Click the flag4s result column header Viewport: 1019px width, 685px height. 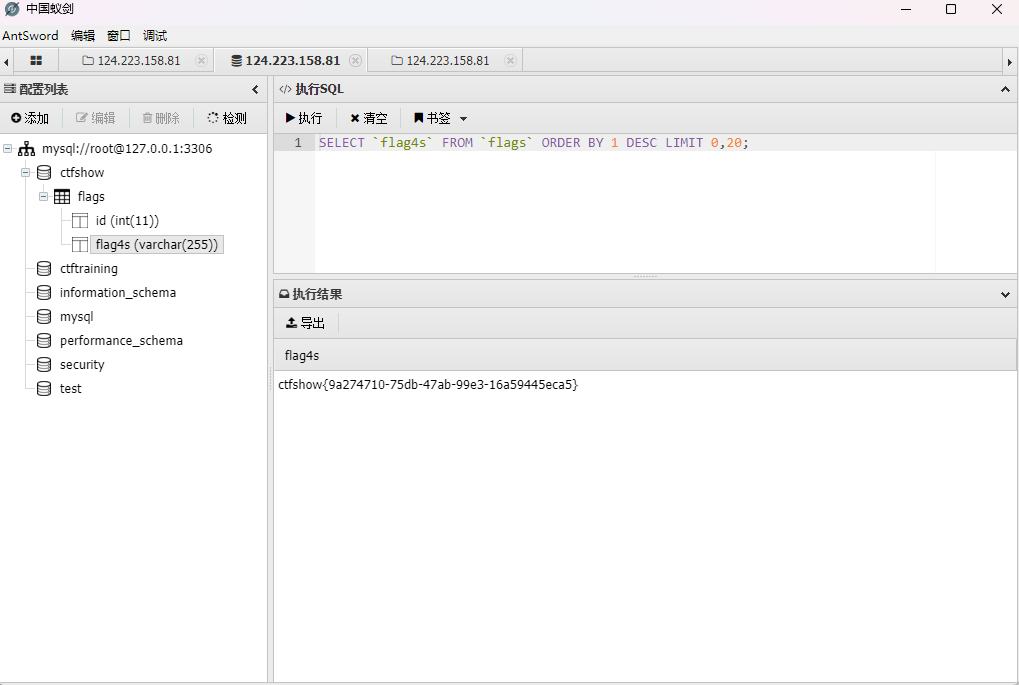(x=302, y=355)
